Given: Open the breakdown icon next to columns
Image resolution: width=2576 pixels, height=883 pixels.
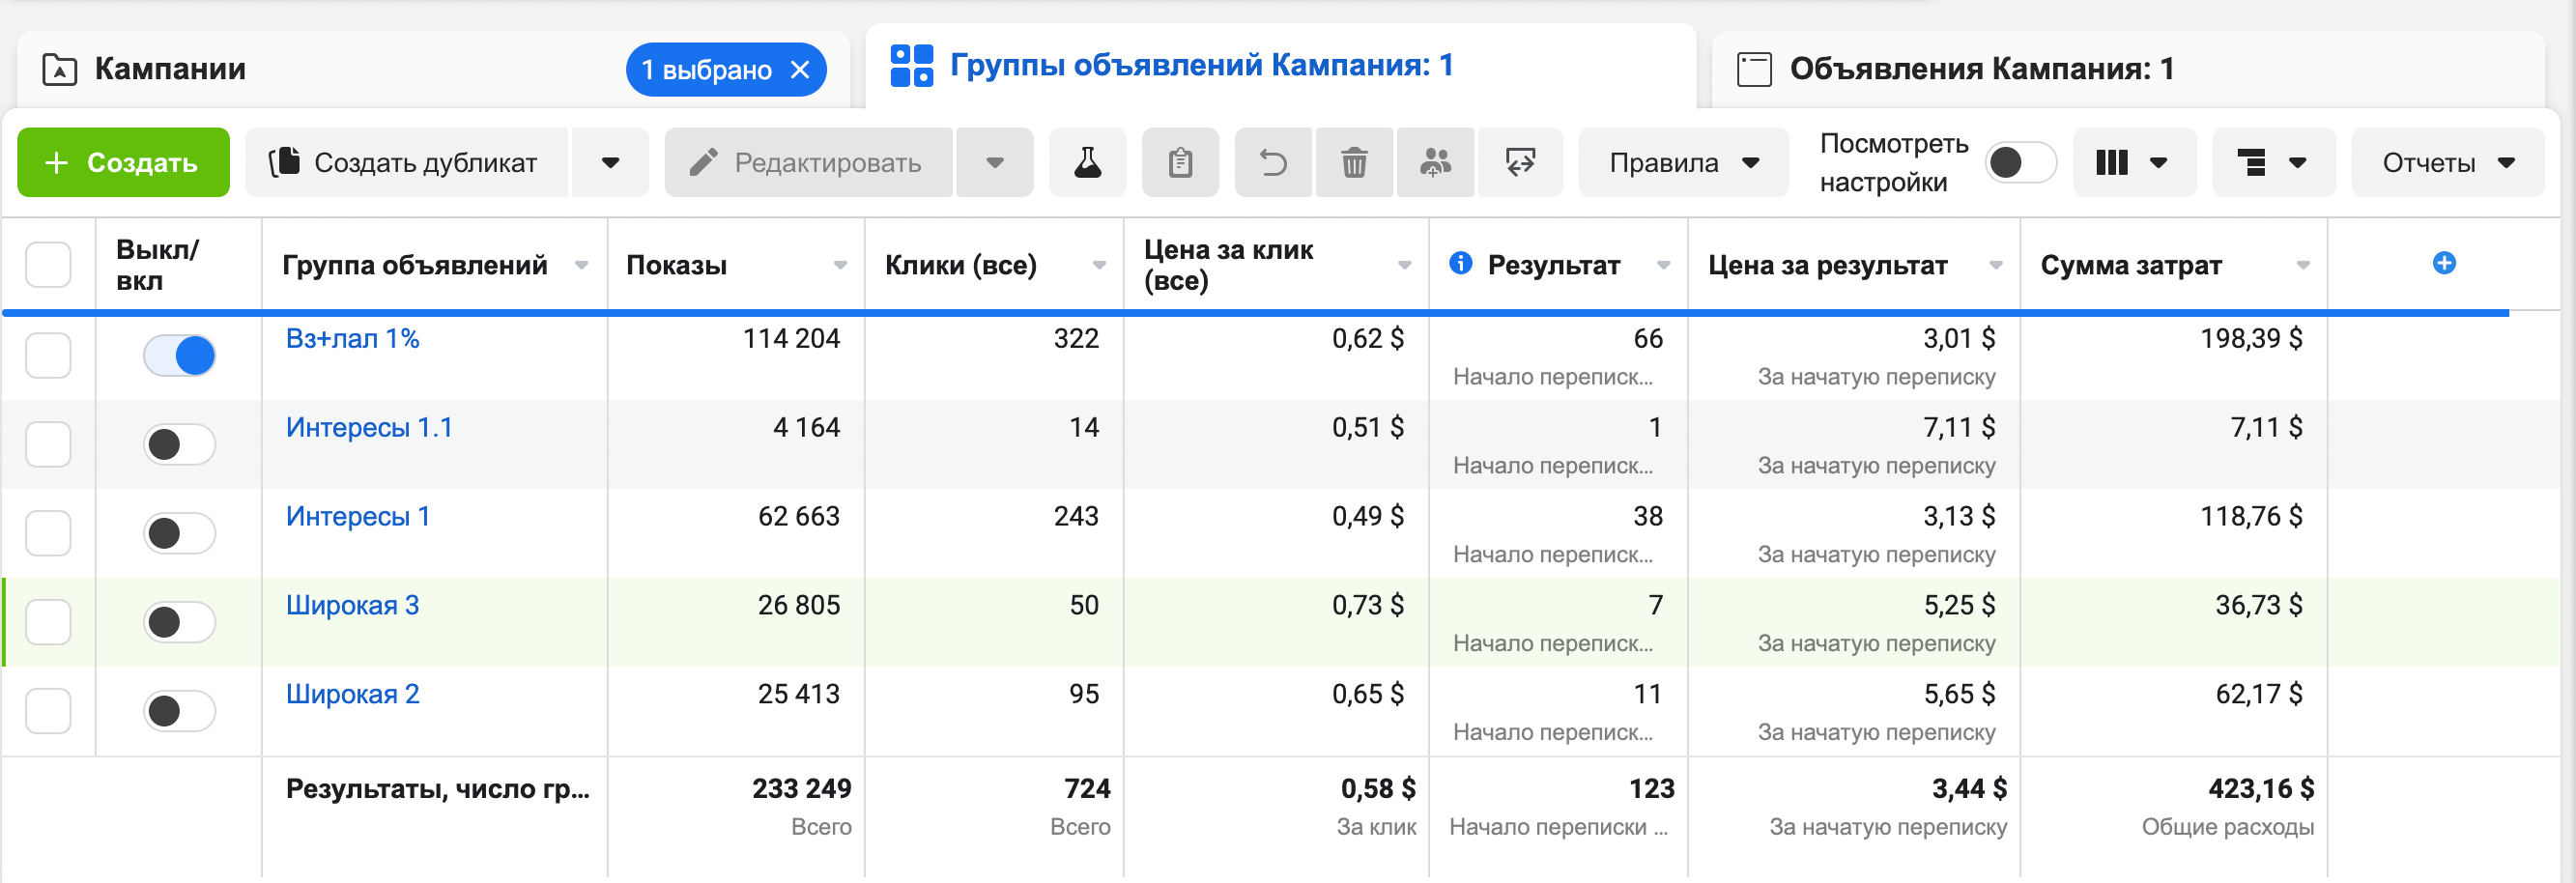Looking at the screenshot, I should 2273,162.
